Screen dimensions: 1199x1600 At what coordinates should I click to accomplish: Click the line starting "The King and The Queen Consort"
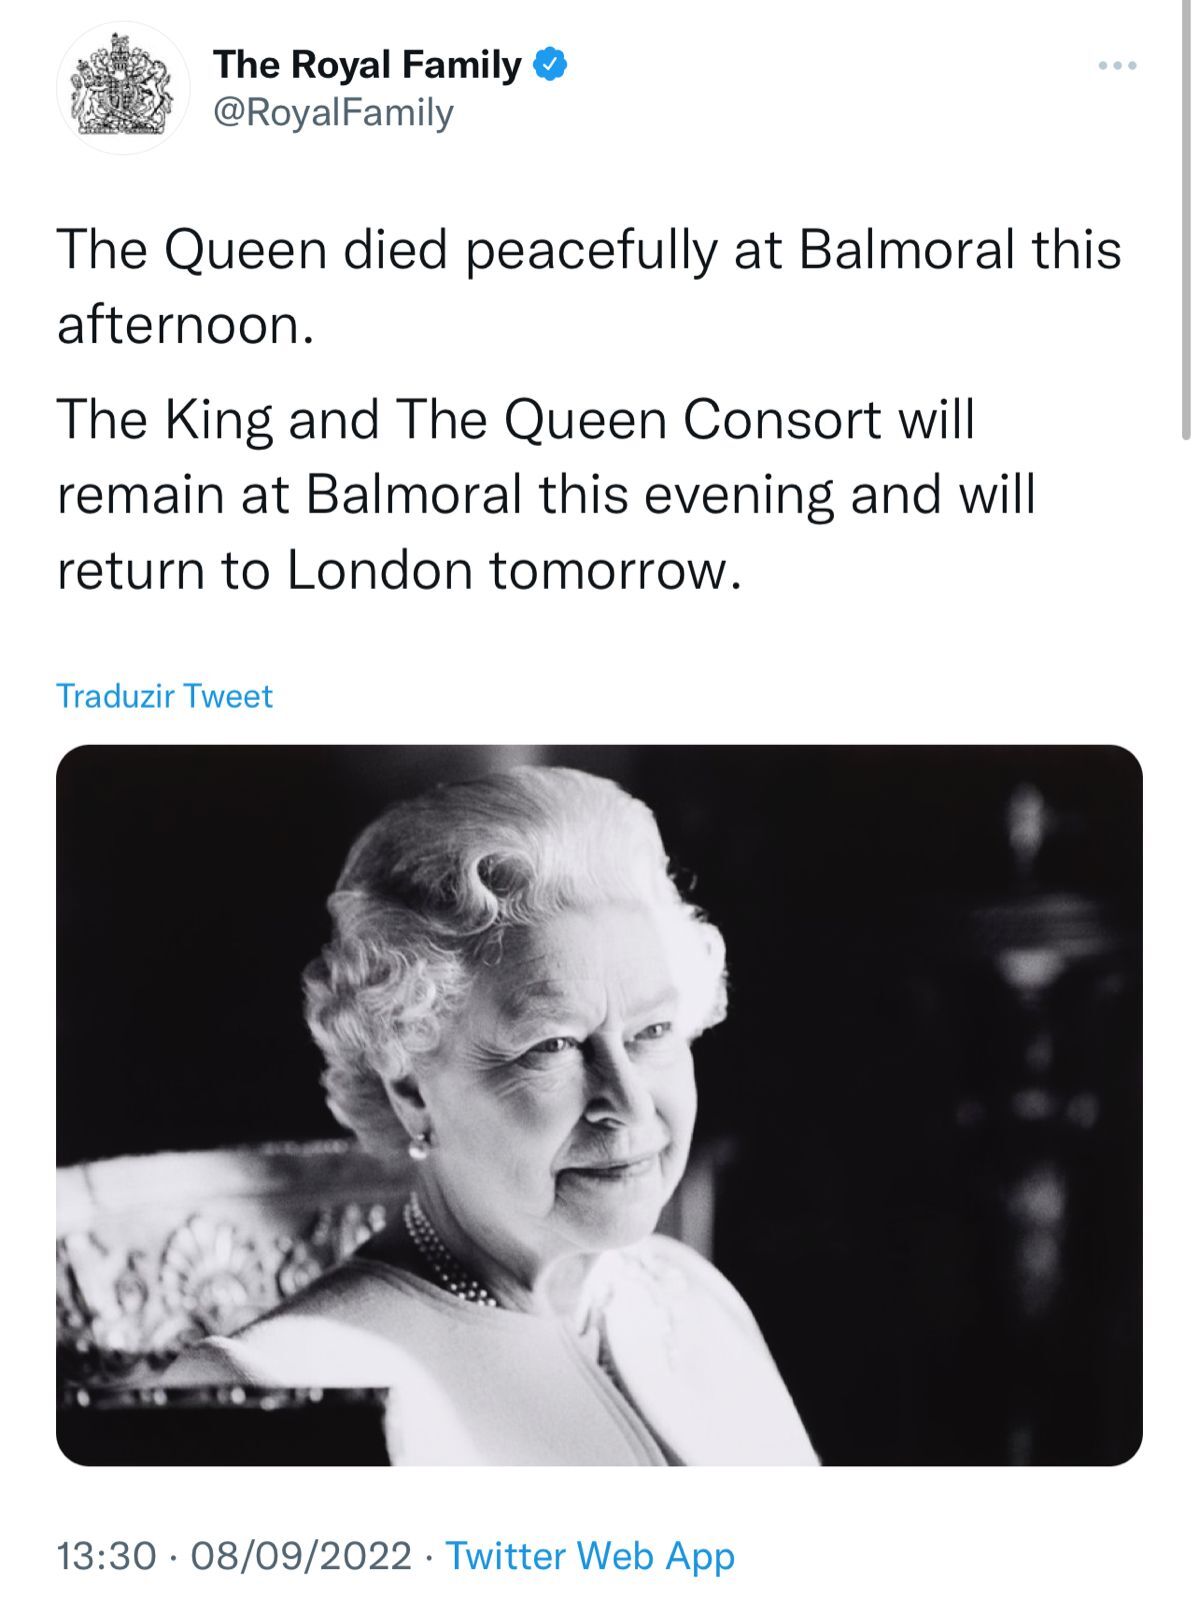tap(515, 419)
